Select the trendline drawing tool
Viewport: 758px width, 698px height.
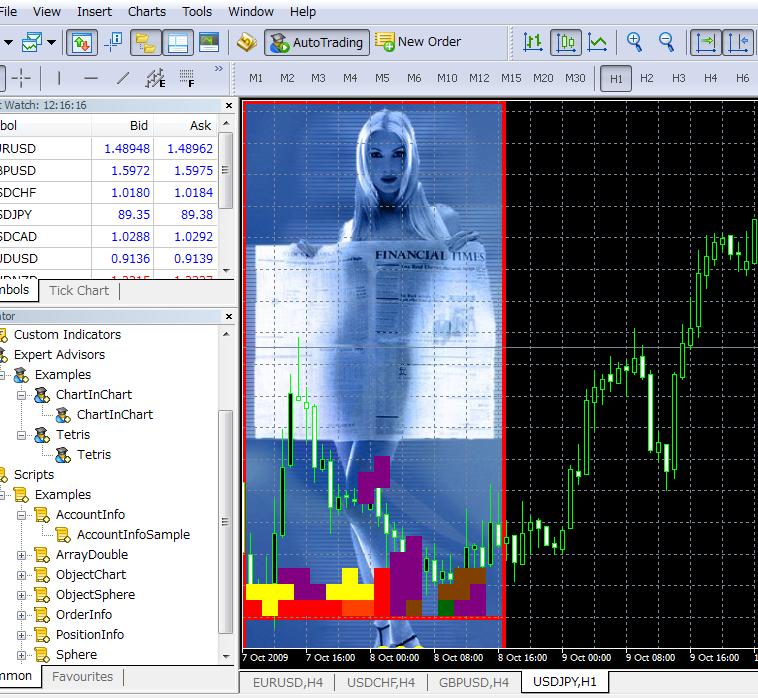pos(123,78)
